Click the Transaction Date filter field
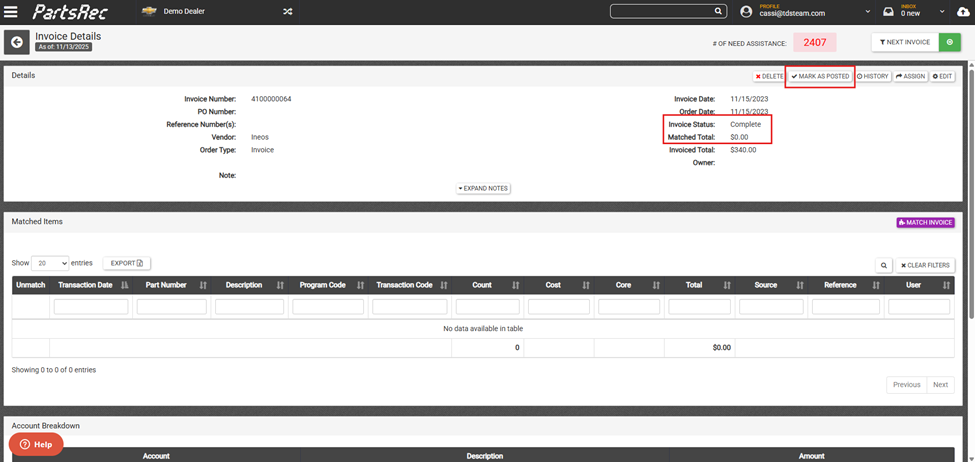Screen dimensions: 975x462 91,307
